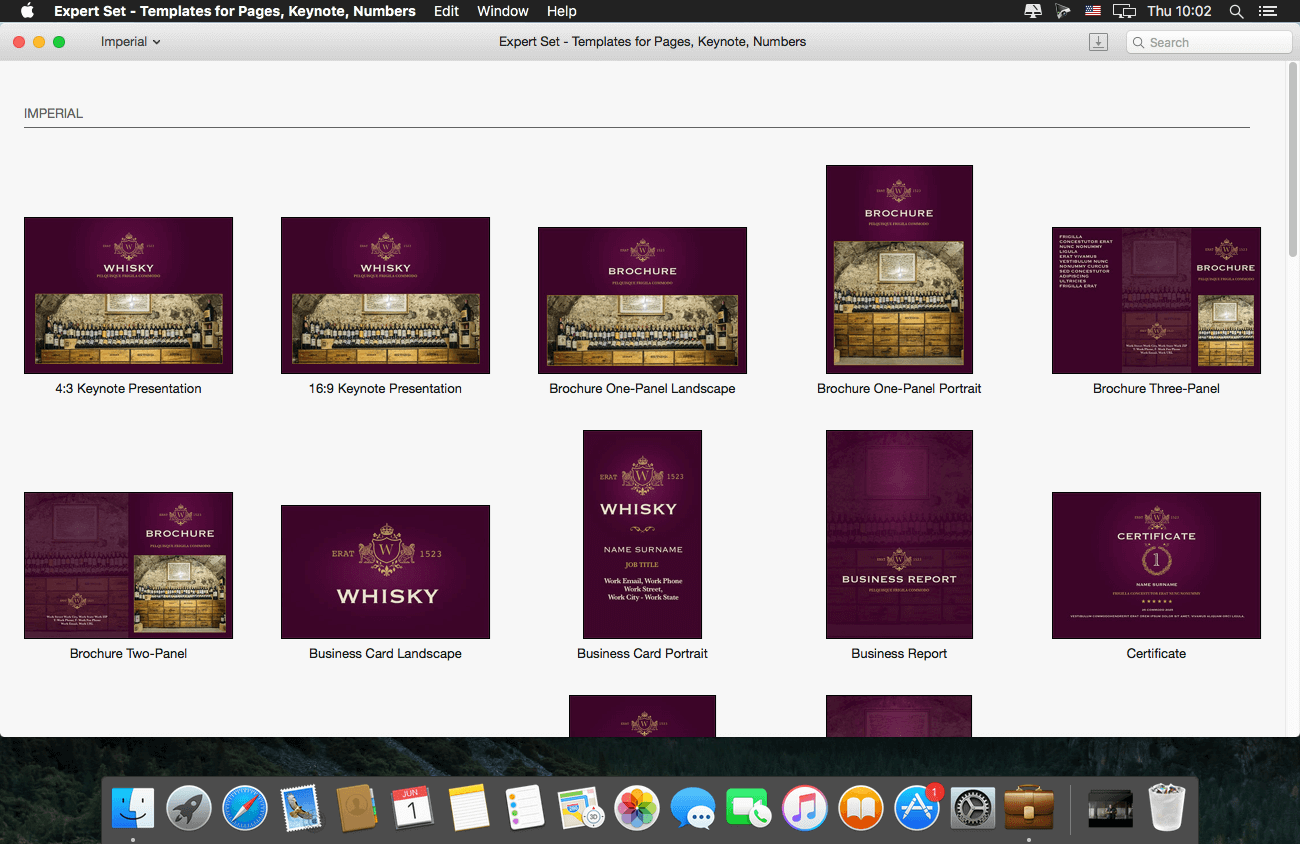Click the "Business Card Portrait" caption text
This screenshot has width=1300, height=844.
[x=642, y=654]
